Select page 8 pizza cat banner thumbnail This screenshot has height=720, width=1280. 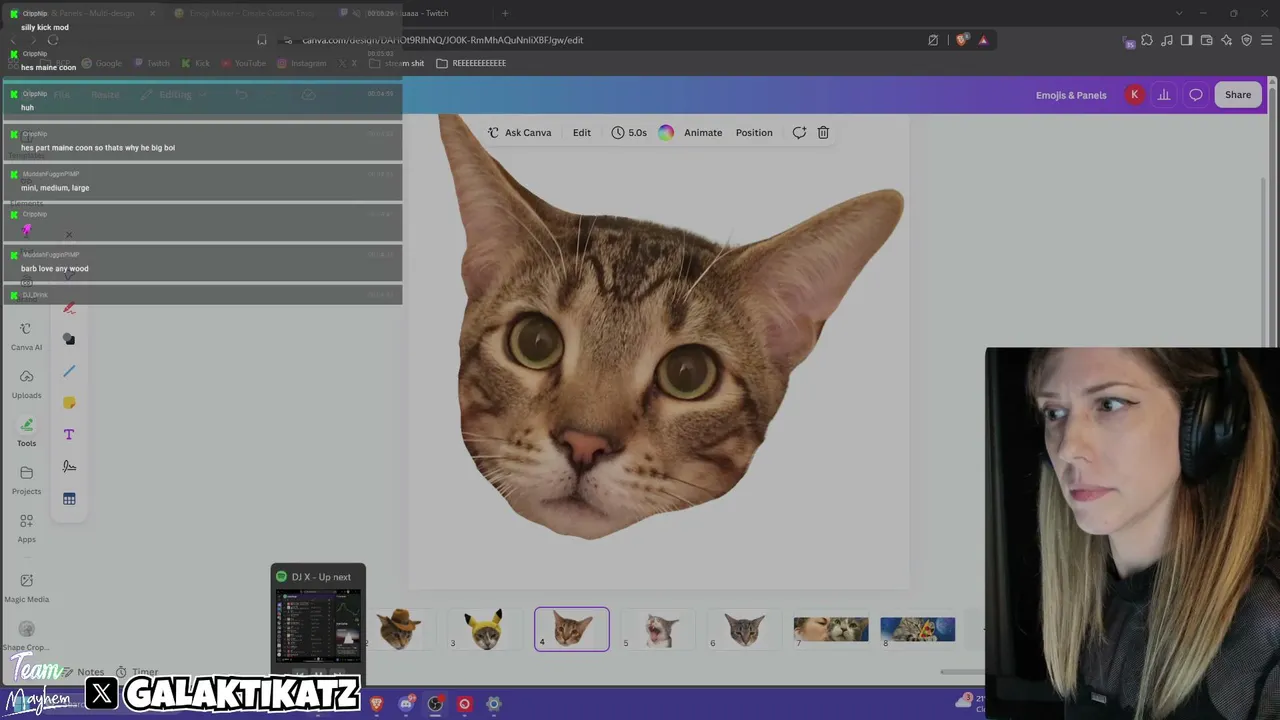tap(918, 629)
